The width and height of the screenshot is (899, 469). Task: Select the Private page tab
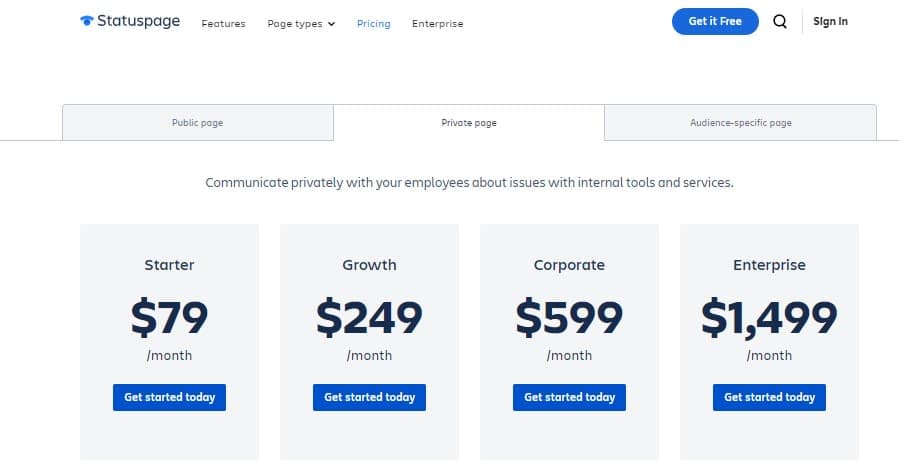469,122
